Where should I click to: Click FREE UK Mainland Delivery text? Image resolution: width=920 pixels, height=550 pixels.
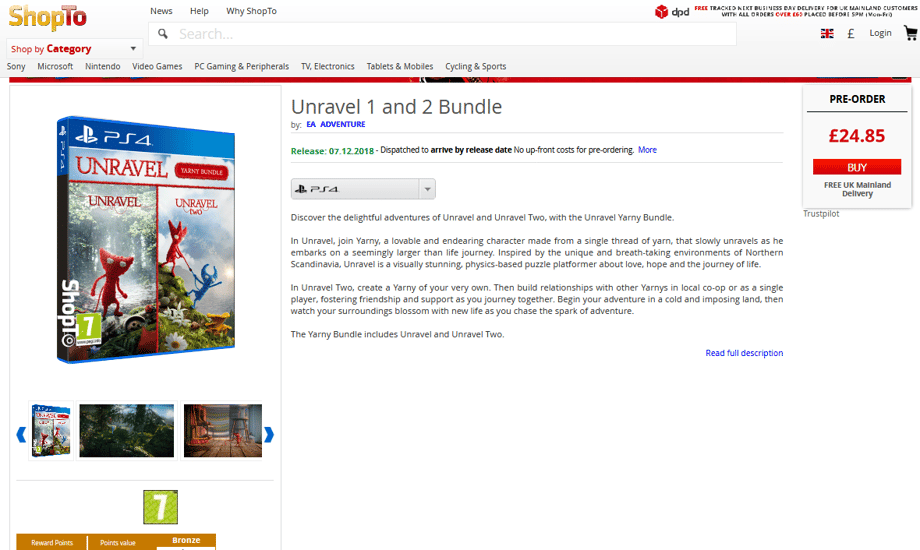[x=857, y=189]
